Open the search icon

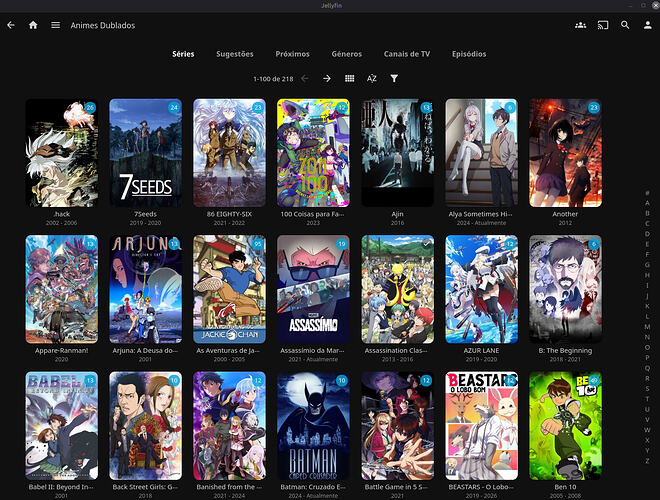625,25
